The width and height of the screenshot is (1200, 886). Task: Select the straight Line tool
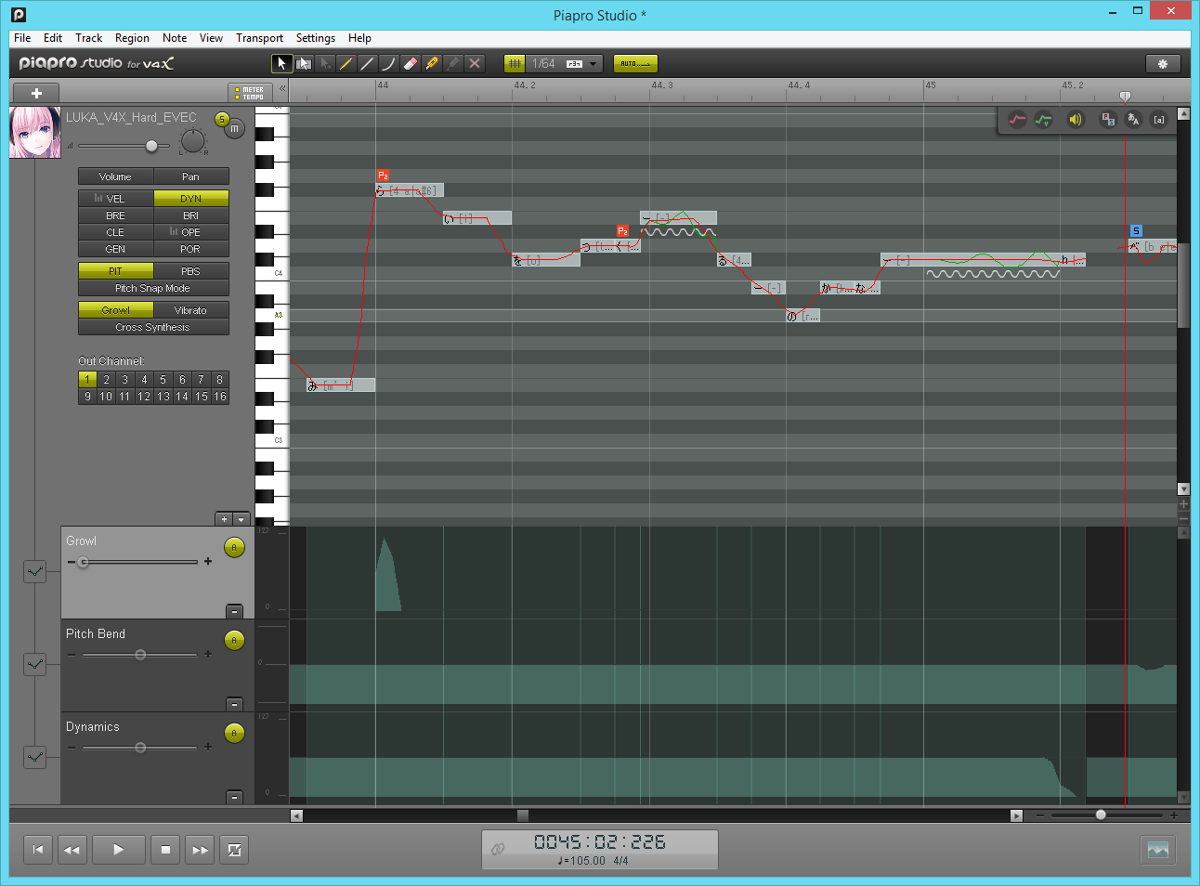coord(368,63)
